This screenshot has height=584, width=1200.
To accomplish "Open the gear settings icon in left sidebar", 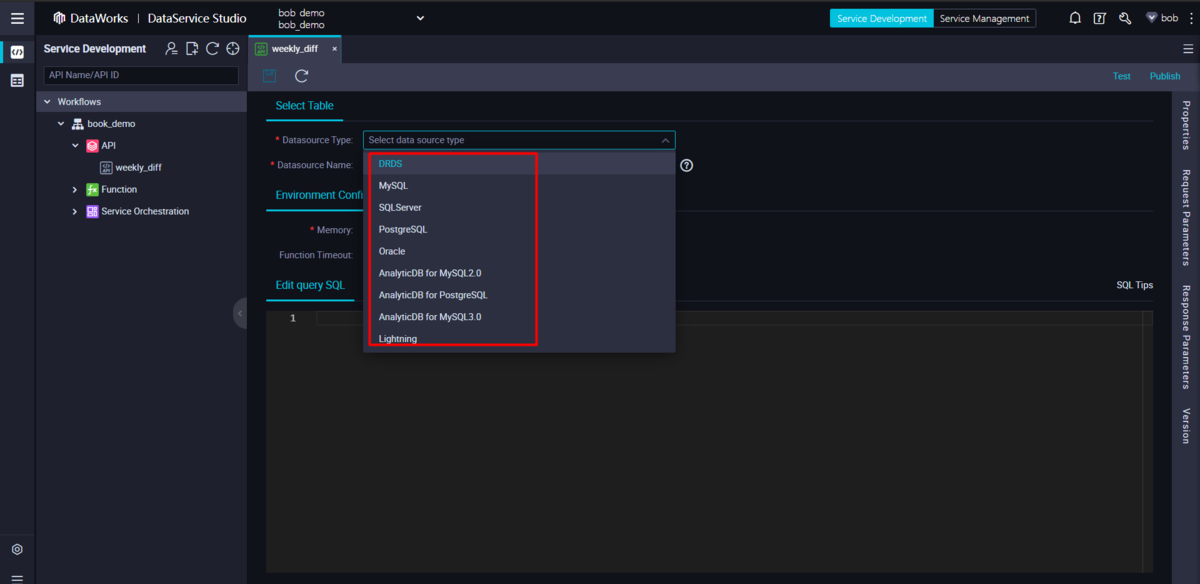I will coord(17,549).
